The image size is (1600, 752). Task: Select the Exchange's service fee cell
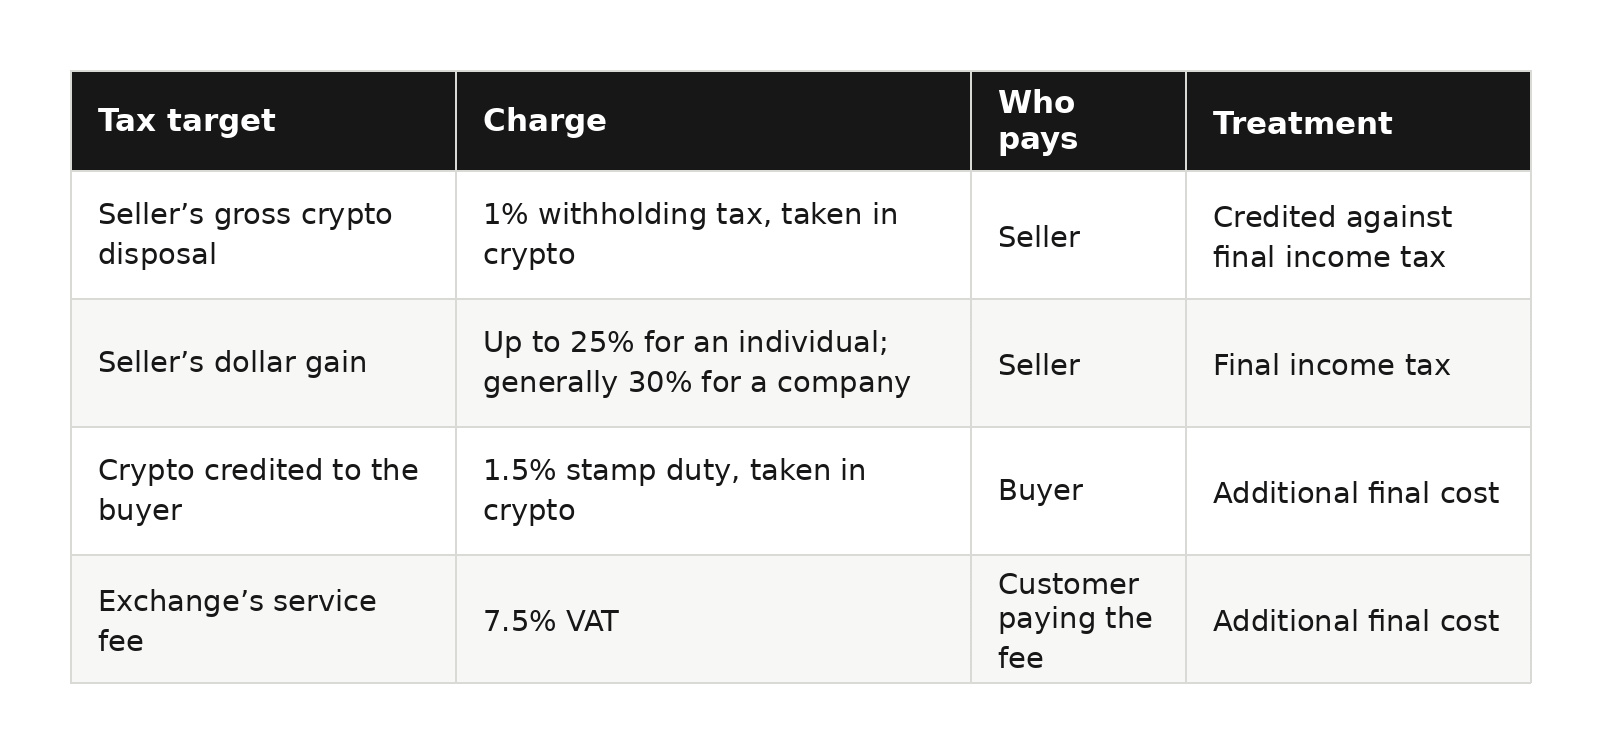(x=263, y=619)
